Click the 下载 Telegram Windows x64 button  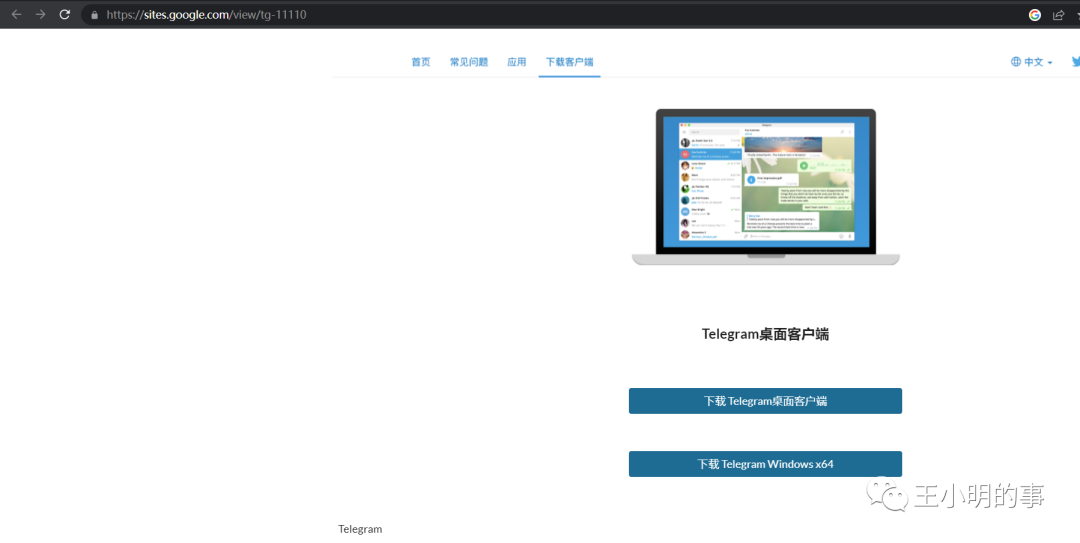(x=765, y=464)
